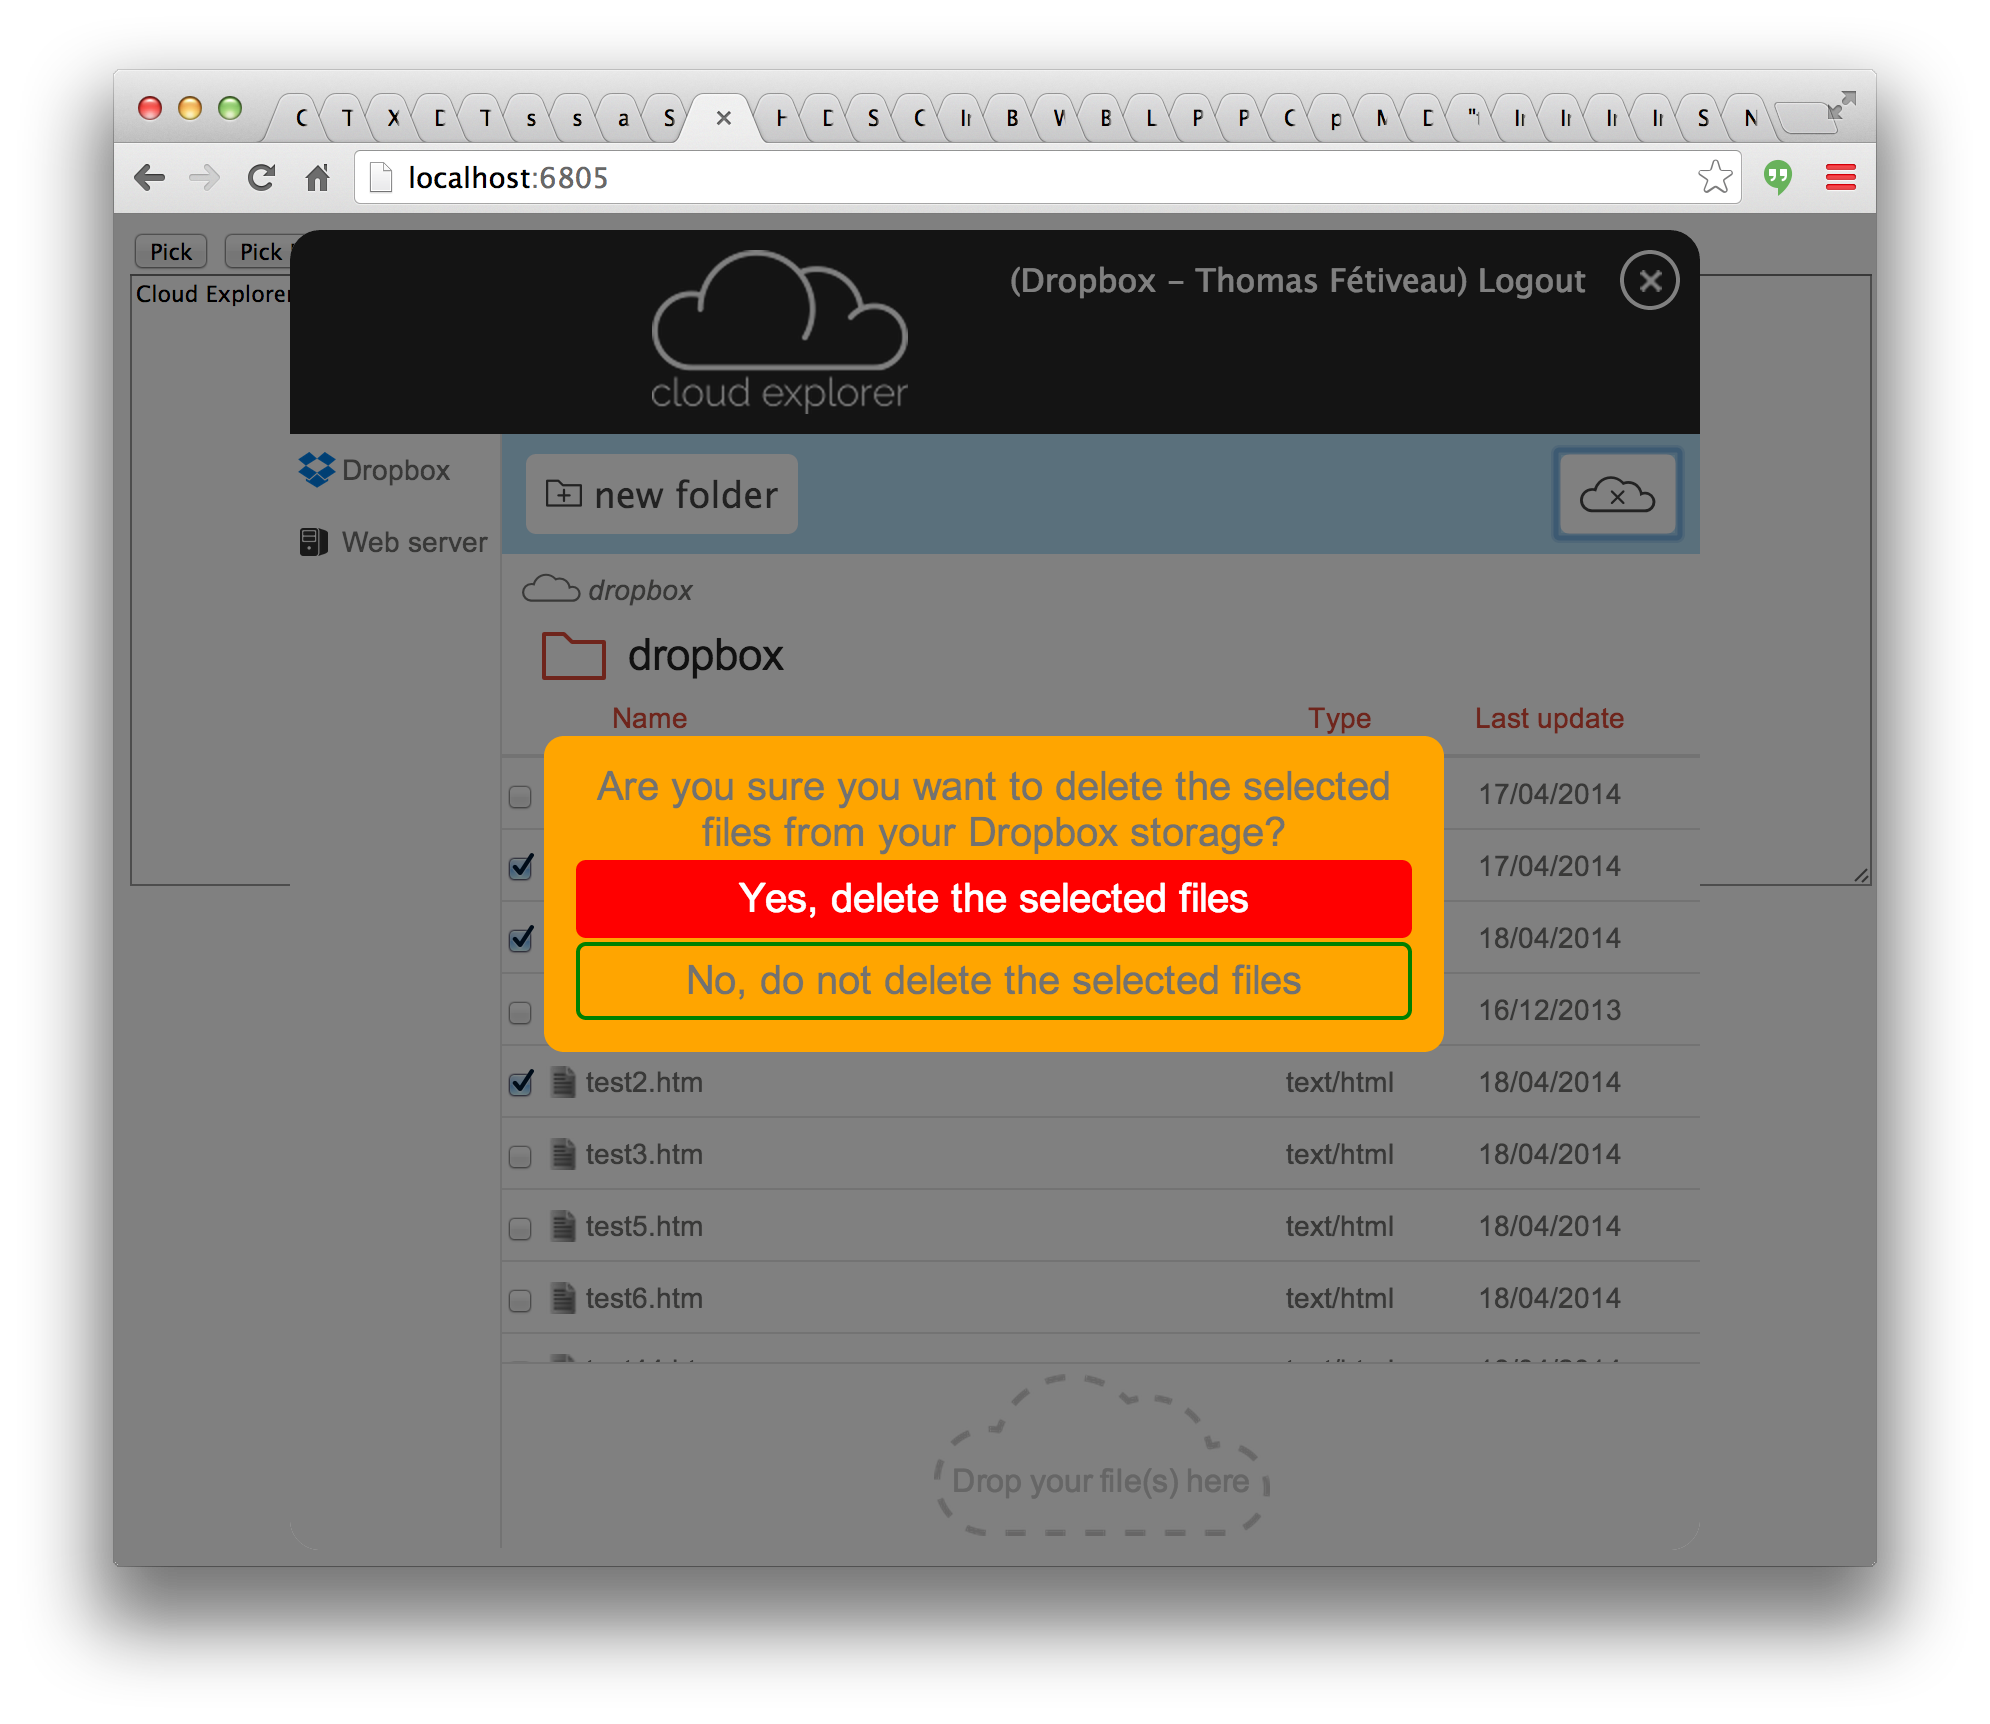1990x1724 pixels.
Task: Sort files by the Last update column header
Action: click(1548, 718)
